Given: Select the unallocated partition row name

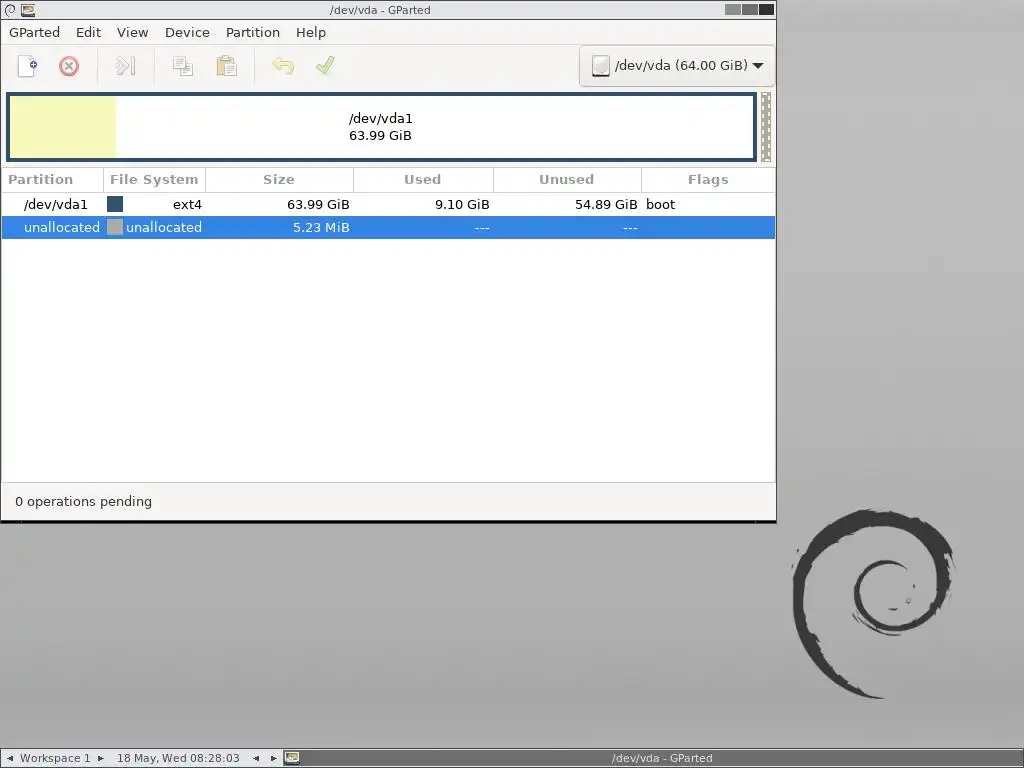Looking at the screenshot, I should pos(62,227).
